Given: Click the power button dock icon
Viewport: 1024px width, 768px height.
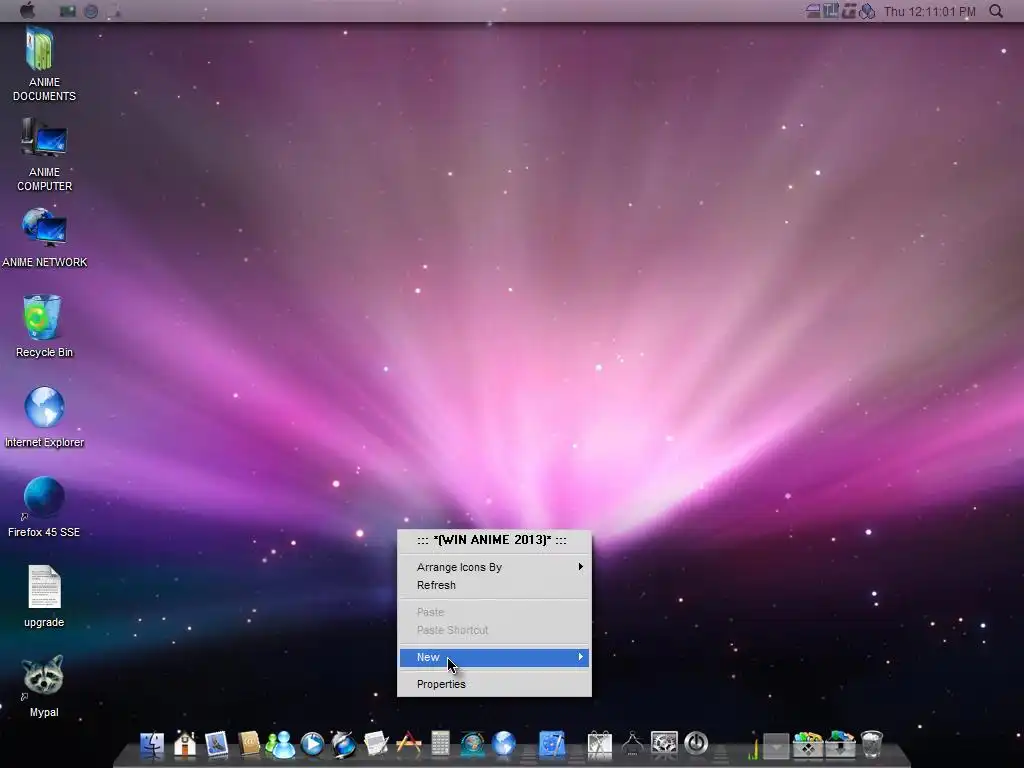Looking at the screenshot, I should (x=696, y=744).
